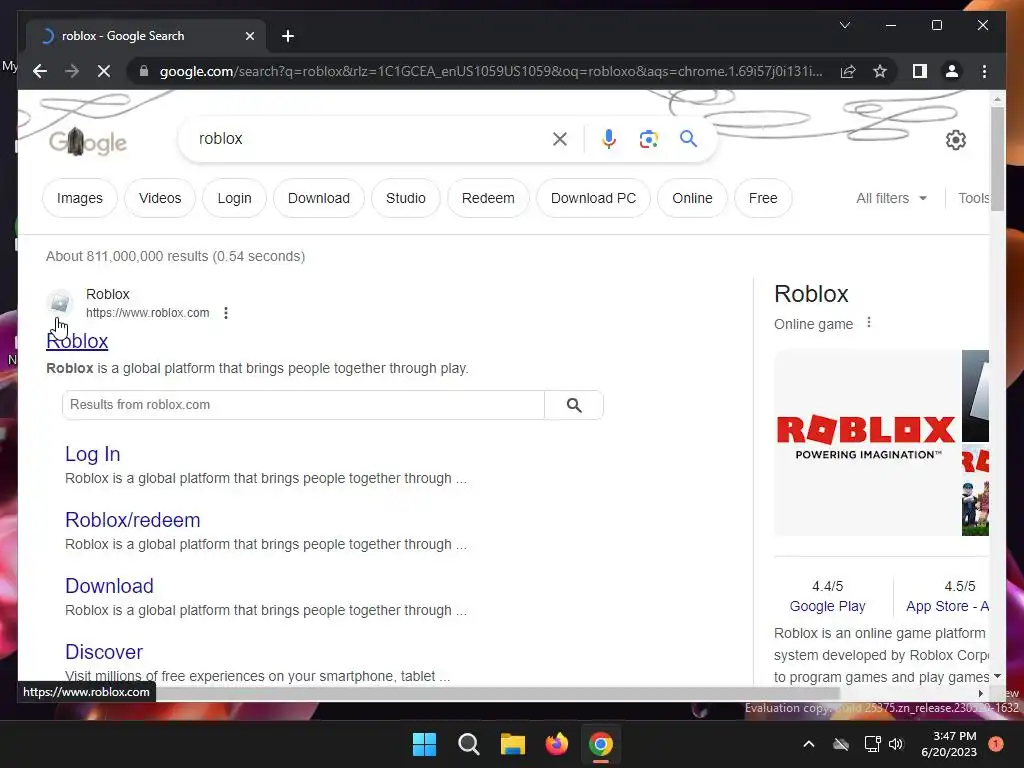This screenshot has height=768, width=1024.
Task: Open Chrome's three-dot menu
Action: [984, 71]
